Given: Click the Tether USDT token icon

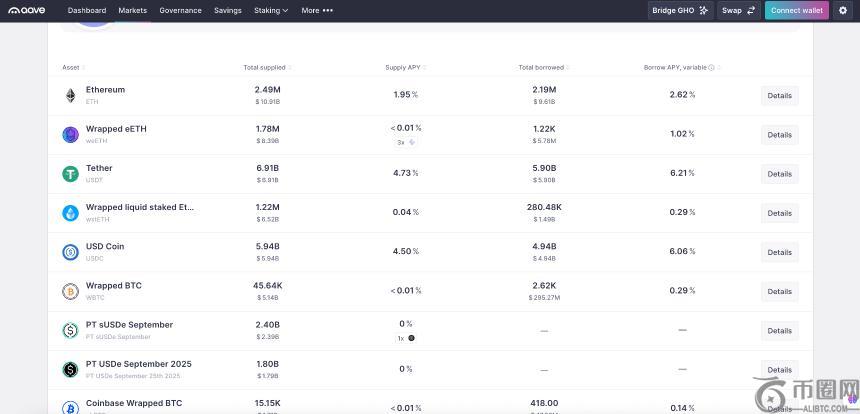Looking at the screenshot, I should [x=70, y=174].
